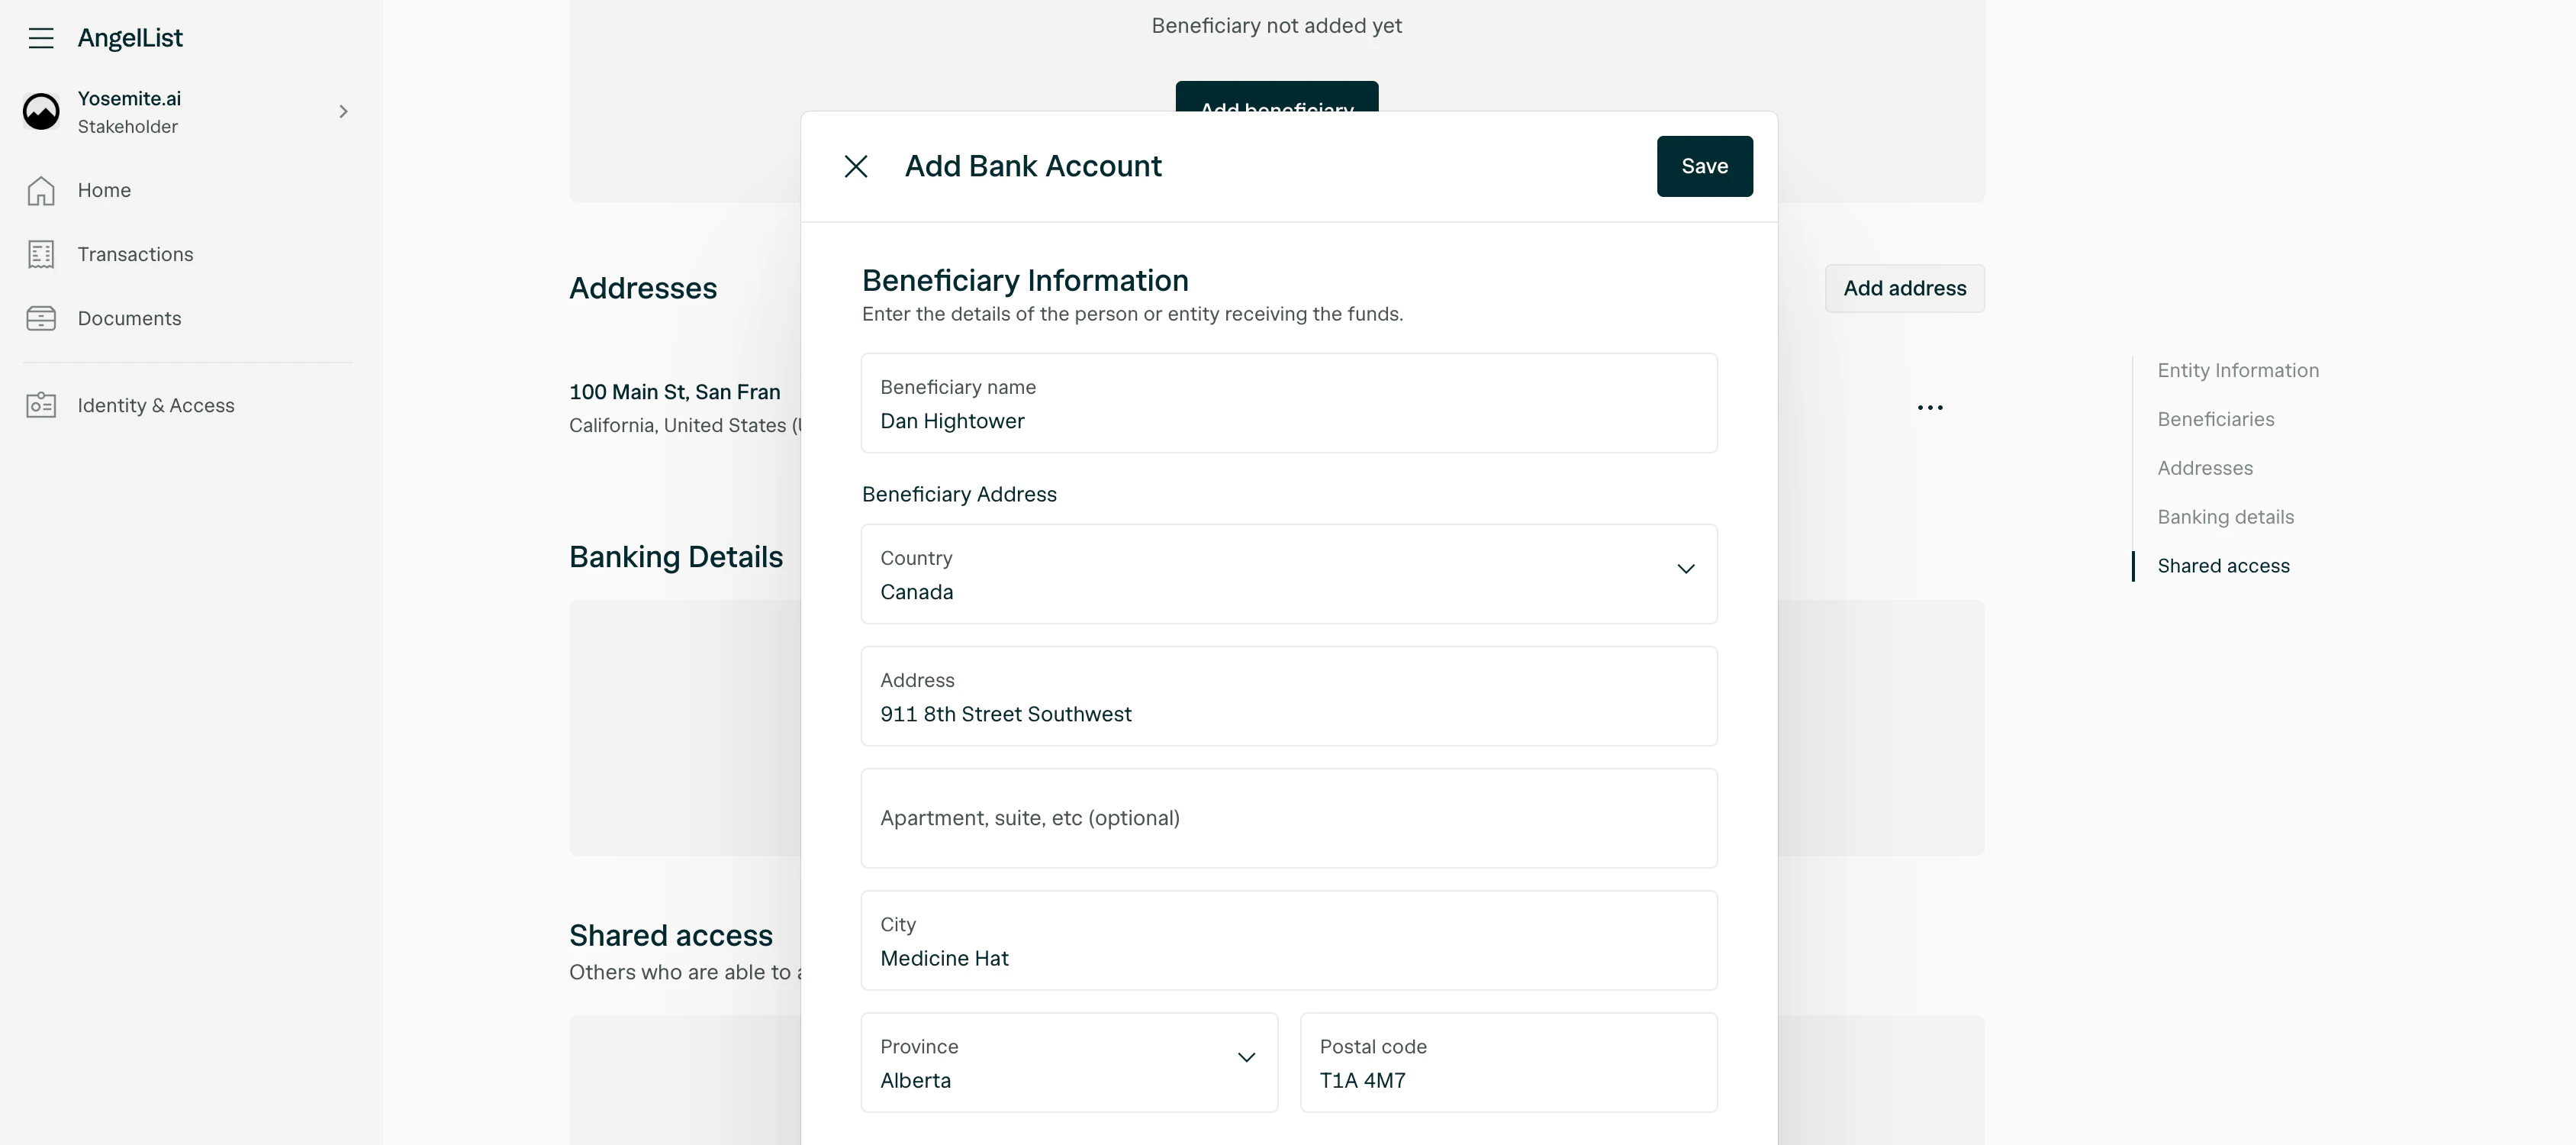The image size is (2576, 1145).
Task: Select Shared access in the right navigation
Action: [x=2223, y=565]
